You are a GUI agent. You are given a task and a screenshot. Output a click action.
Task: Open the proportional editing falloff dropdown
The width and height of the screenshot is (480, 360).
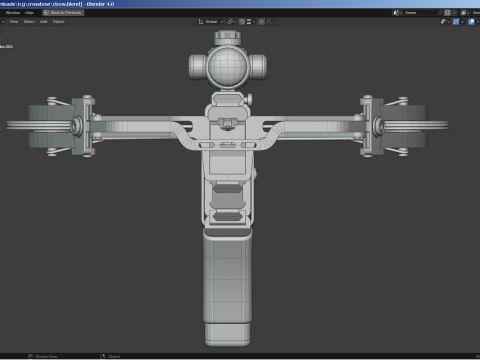[x=270, y=22]
